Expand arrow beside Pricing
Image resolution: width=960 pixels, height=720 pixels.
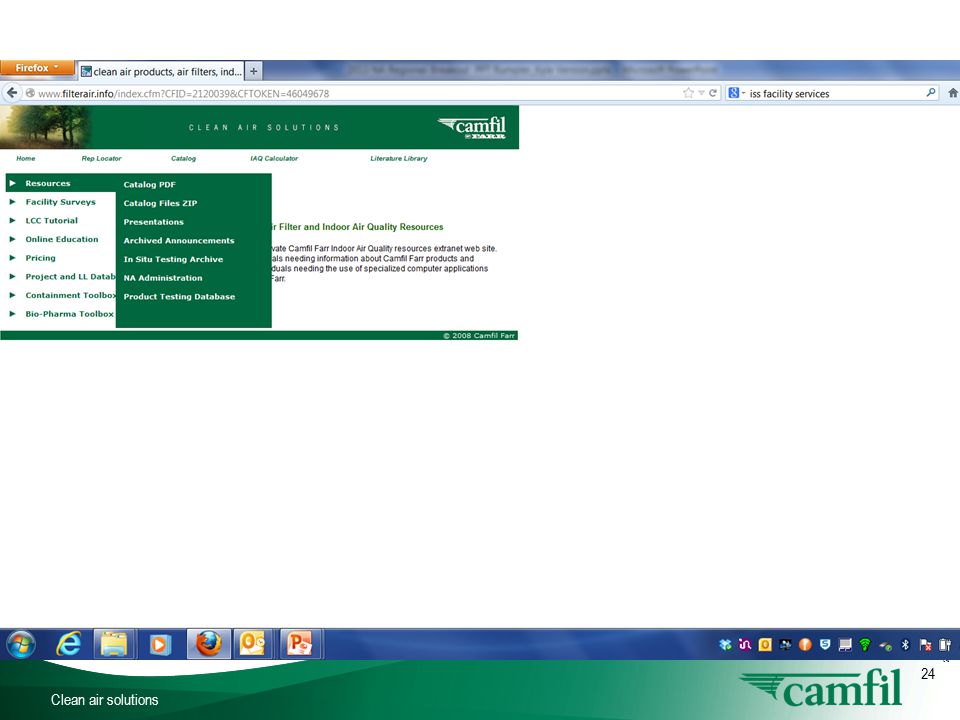(12, 258)
